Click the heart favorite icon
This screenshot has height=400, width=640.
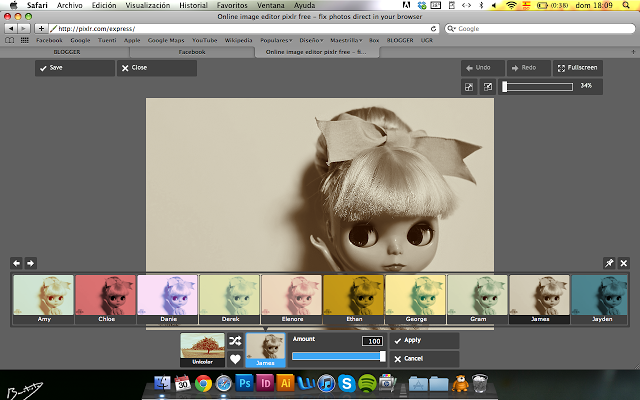(235, 359)
